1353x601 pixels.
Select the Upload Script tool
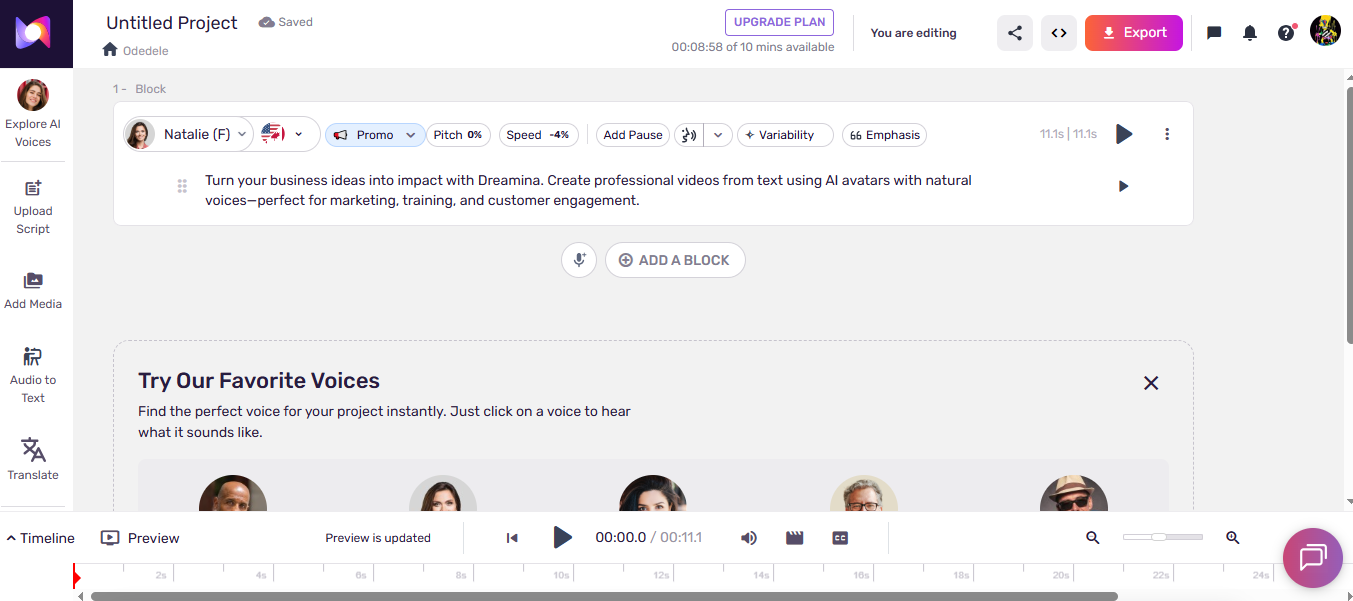pos(33,204)
